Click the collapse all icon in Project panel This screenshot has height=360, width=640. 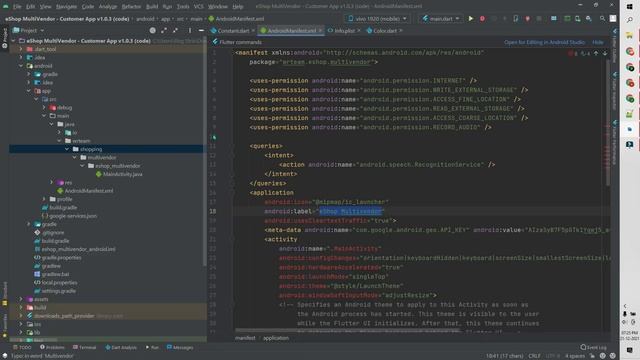(175, 30)
